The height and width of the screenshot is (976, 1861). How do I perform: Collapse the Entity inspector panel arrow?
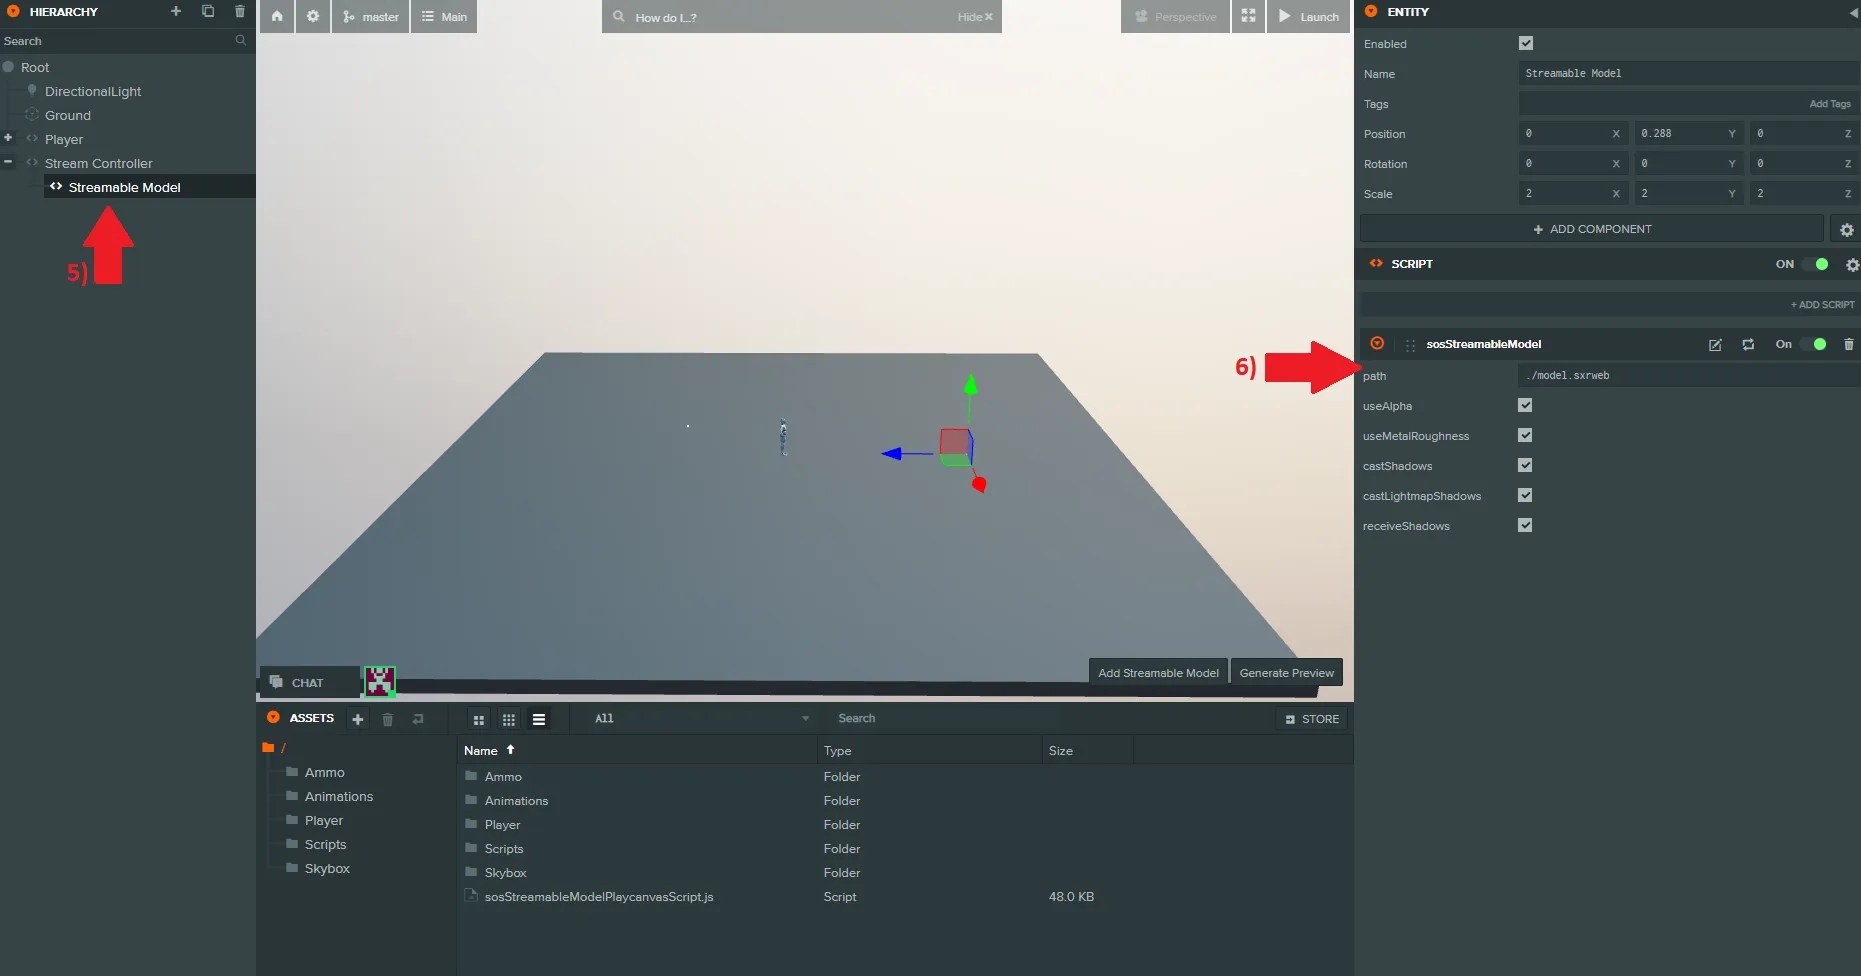tap(1853, 12)
